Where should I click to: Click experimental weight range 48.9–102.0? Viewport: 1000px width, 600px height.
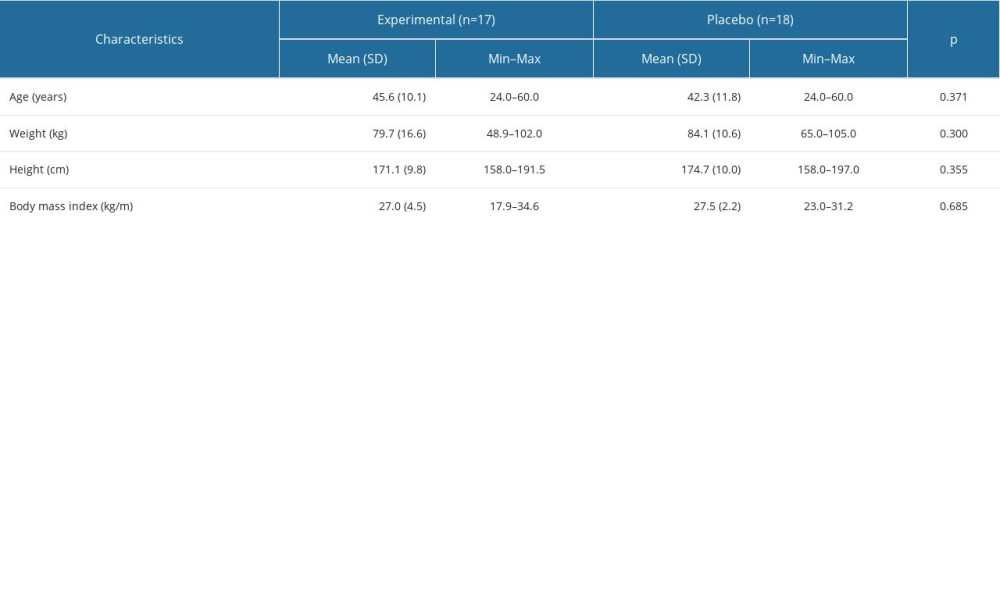click(x=514, y=134)
